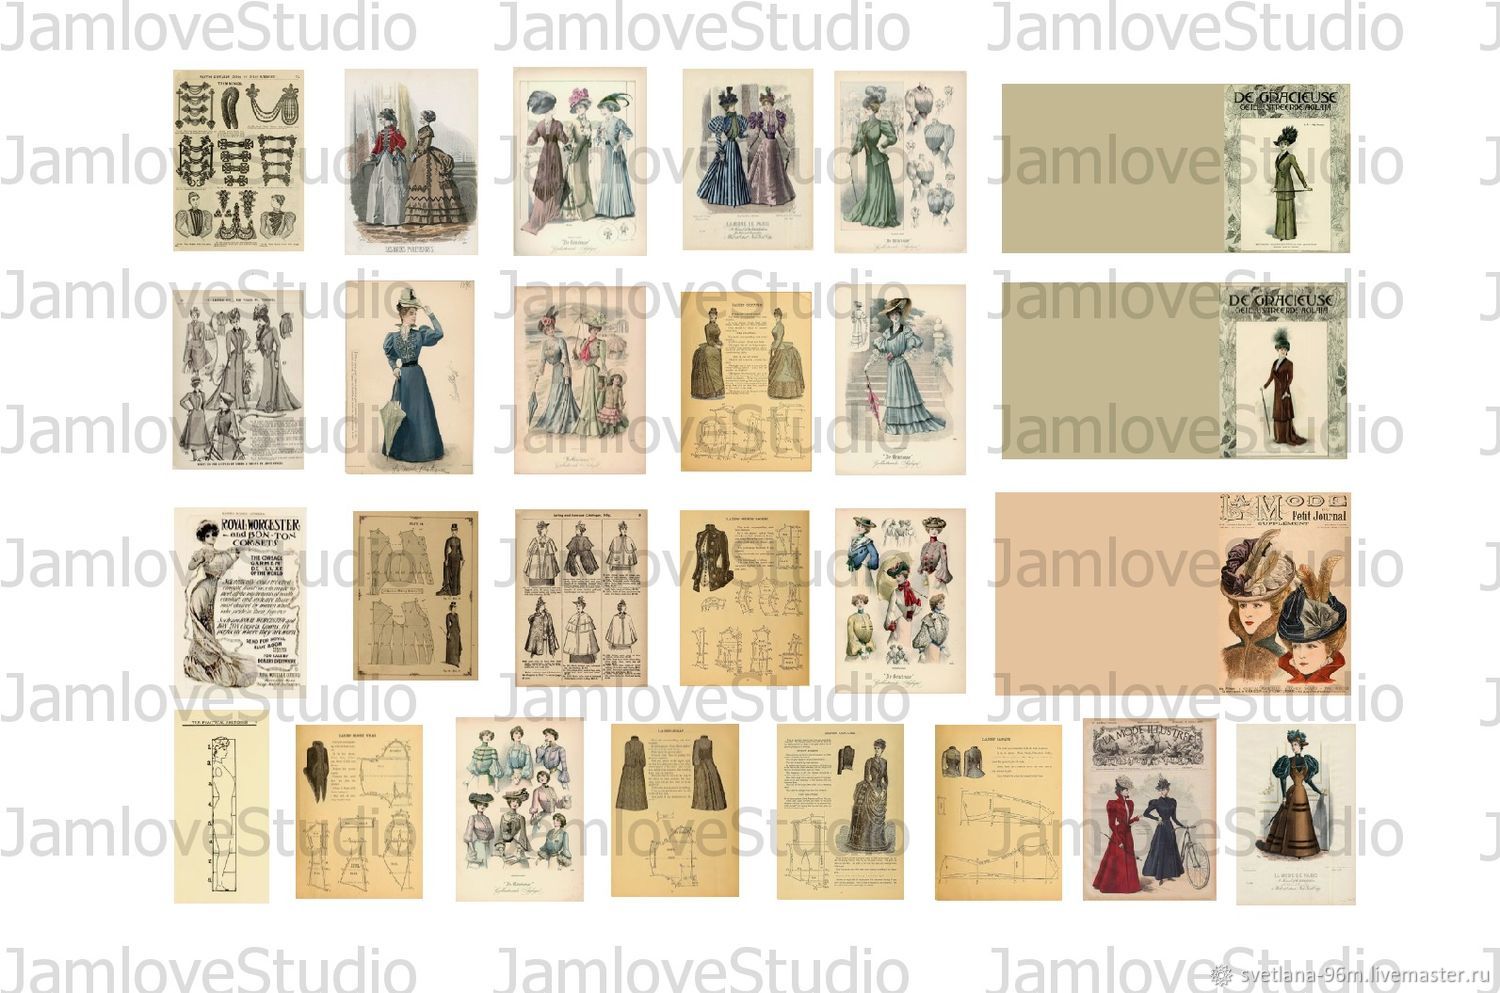Screen dimensions: 1500x993
Task: Open the plate of three women in large hats
Action: (x=580, y=161)
